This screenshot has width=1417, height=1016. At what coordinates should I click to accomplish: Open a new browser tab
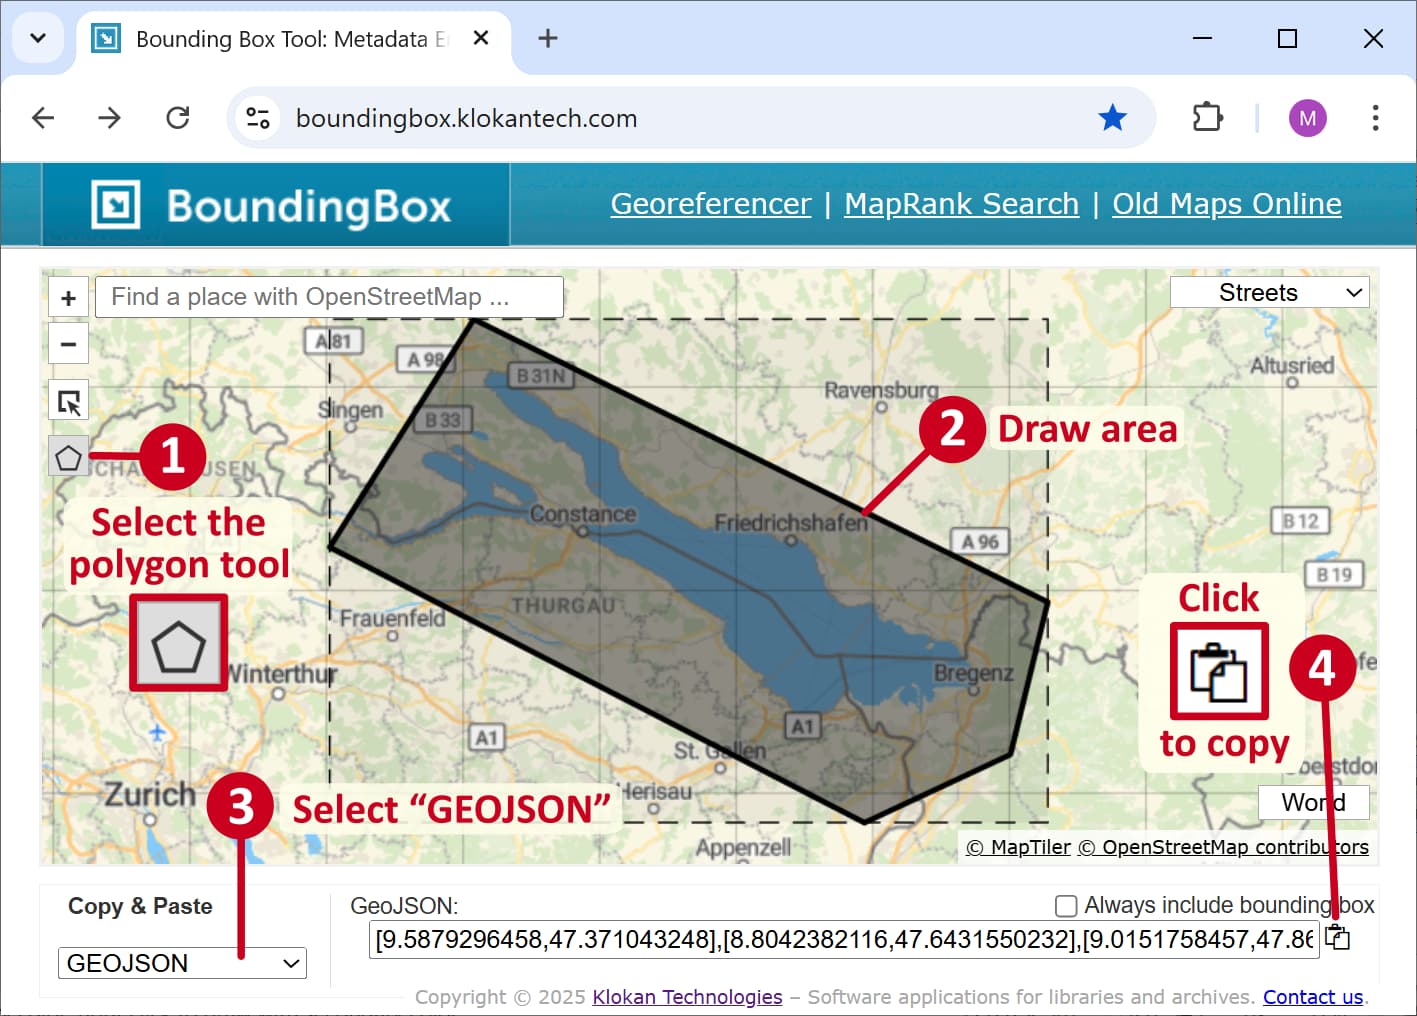click(x=547, y=38)
